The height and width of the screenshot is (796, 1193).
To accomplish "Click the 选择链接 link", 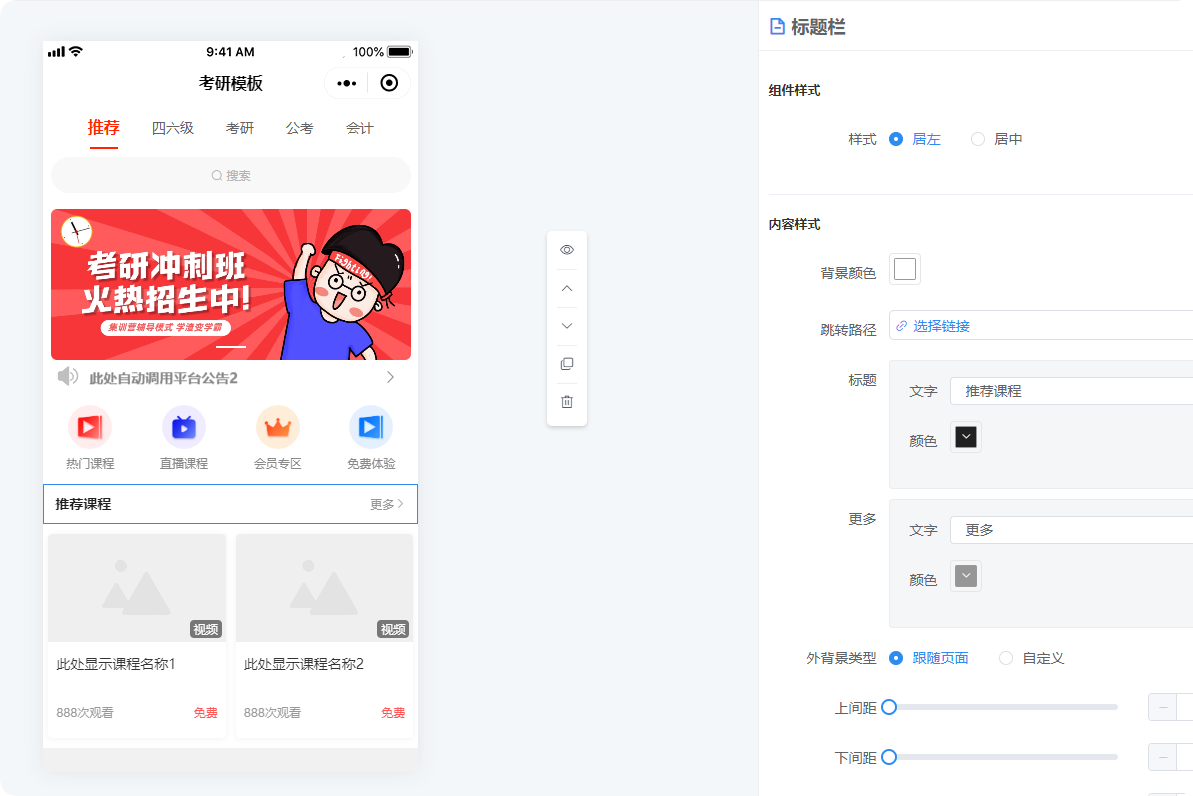I will [941, 326].
